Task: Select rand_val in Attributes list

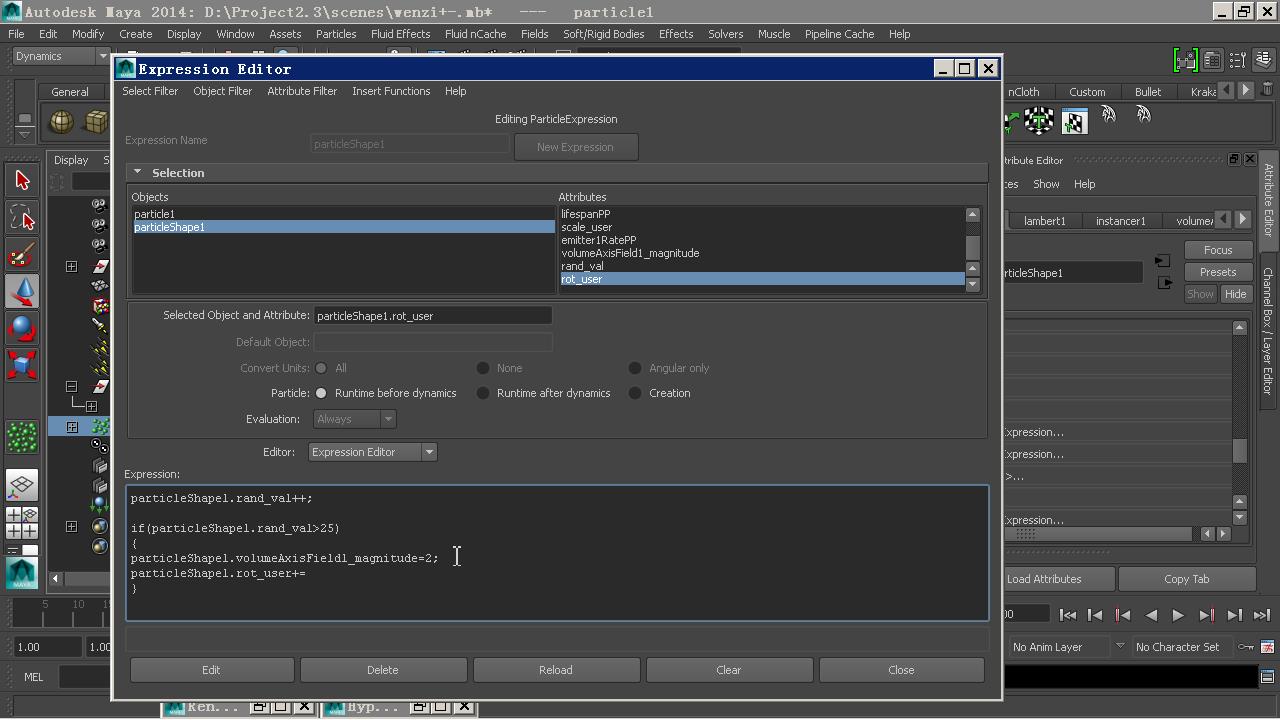Action: tap(582, 266)
